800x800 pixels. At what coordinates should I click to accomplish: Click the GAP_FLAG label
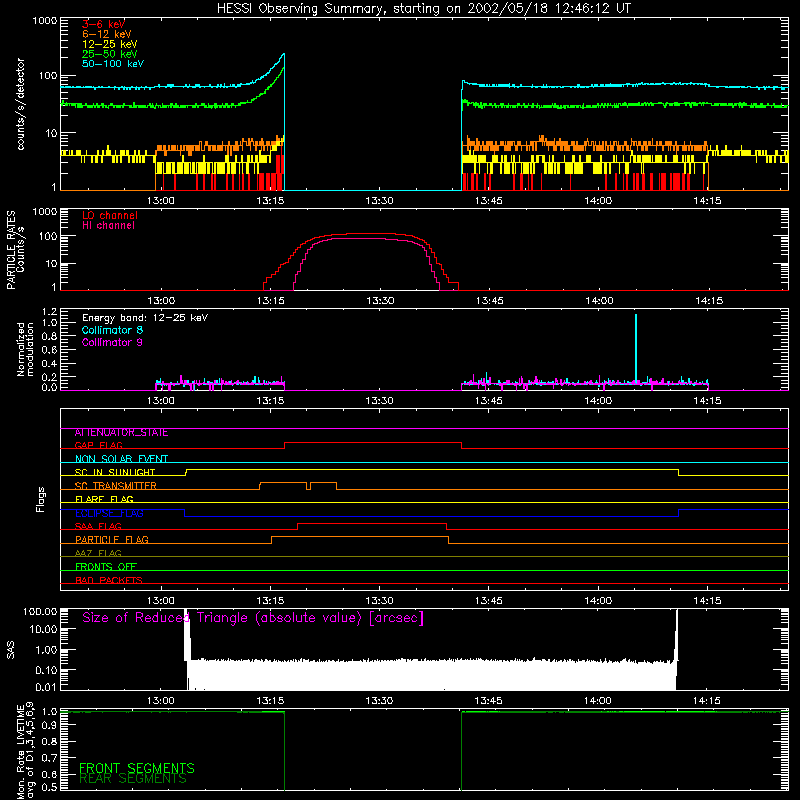tap(98, 445)
